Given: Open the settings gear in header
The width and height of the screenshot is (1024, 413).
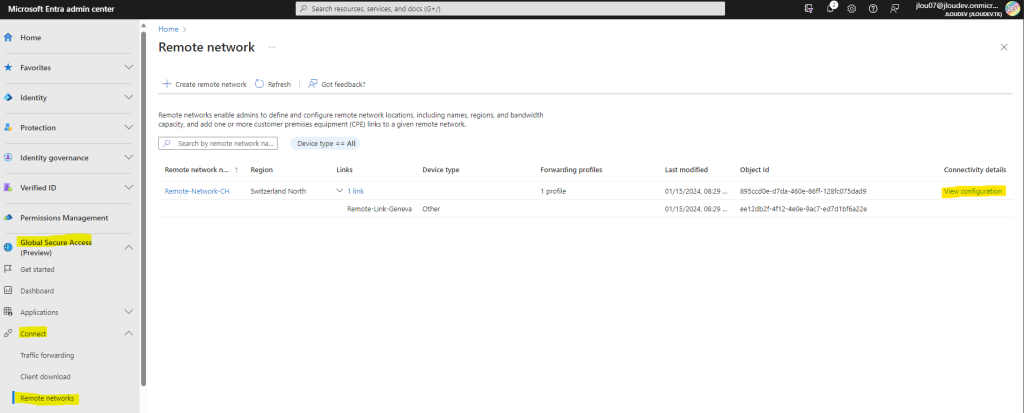Looking at the screenshot, I should (852, 8).
